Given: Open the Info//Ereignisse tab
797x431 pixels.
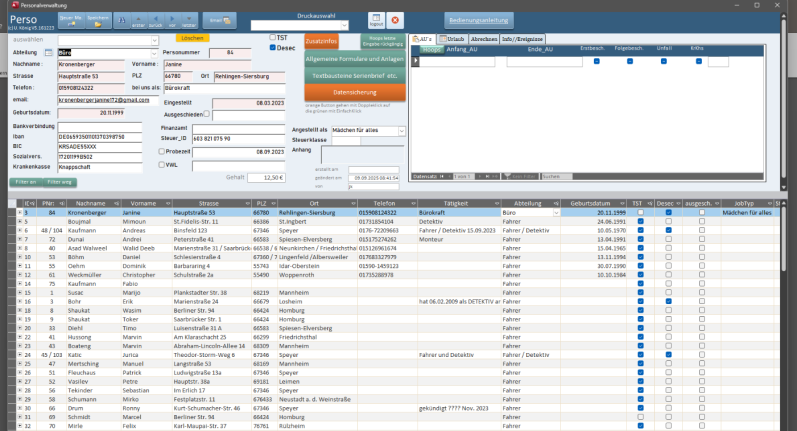Looking at the screenshot, I should click(519, 39).
